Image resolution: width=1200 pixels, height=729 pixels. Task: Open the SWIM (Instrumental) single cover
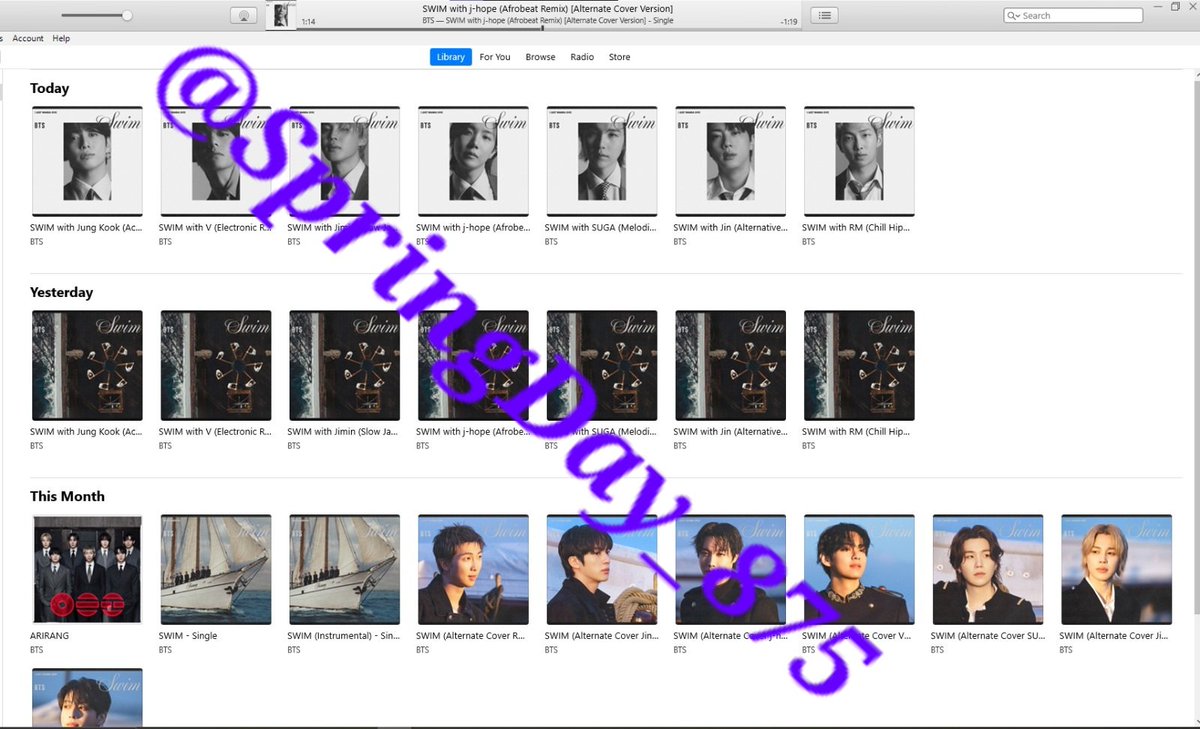tap(345, 569)
